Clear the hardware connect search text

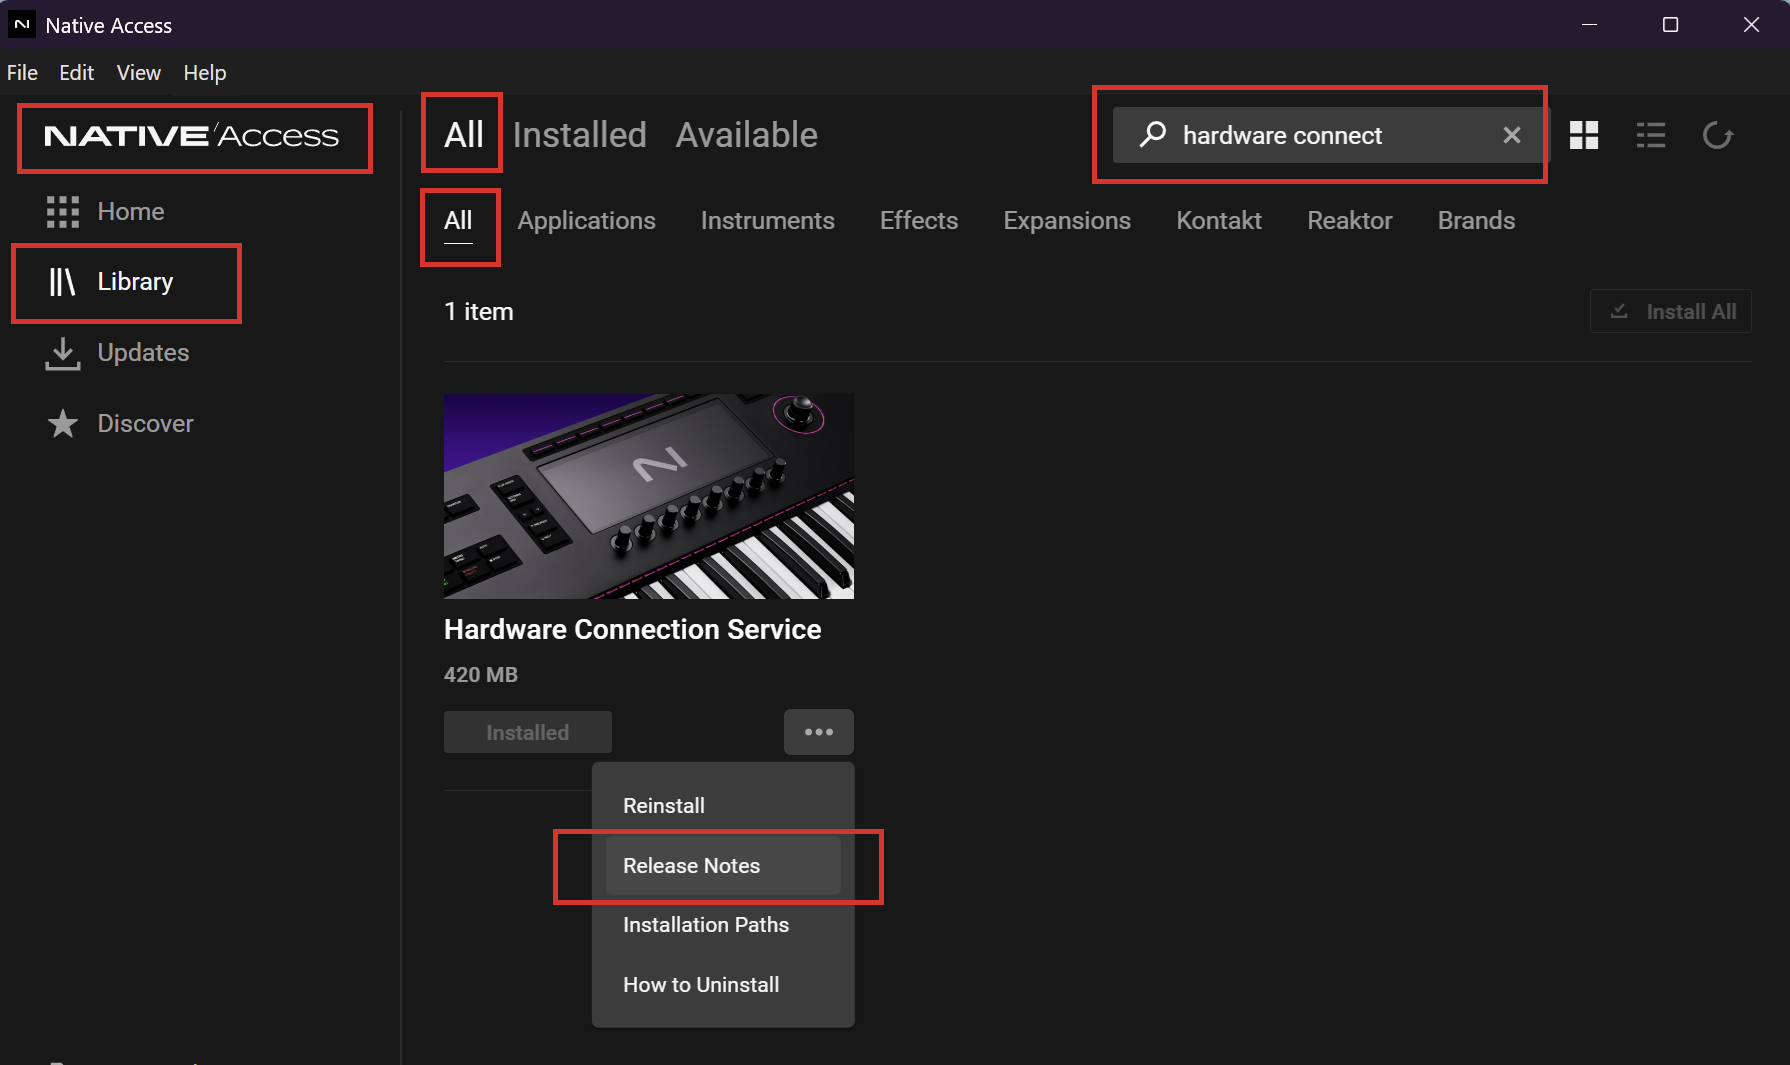[x=1512, y=135]
